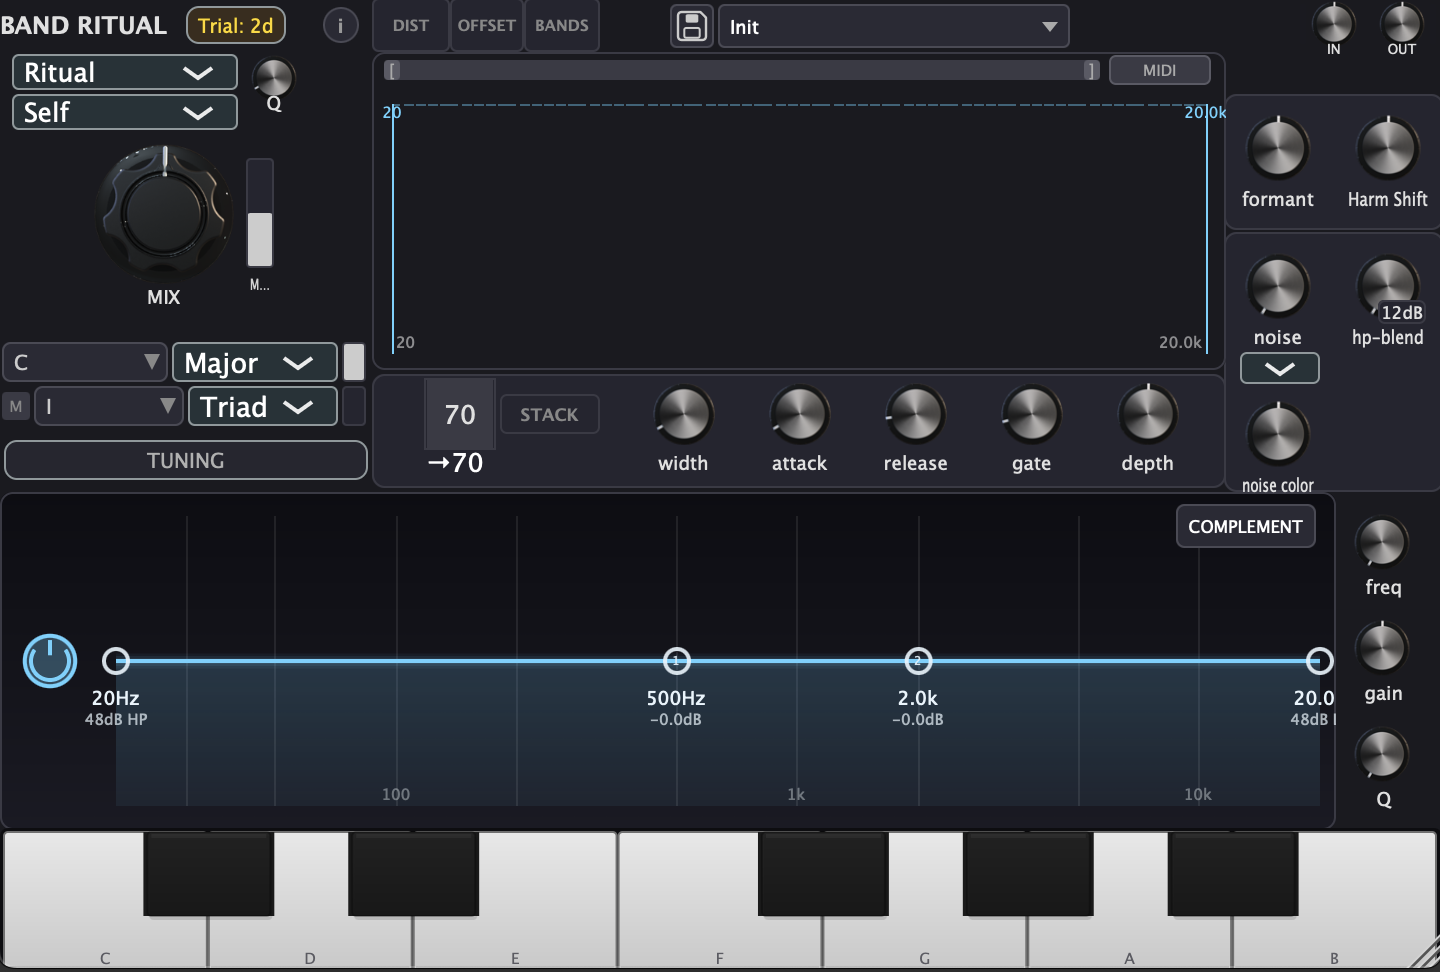Open the info panel via the i icon

tap(340, 26)
